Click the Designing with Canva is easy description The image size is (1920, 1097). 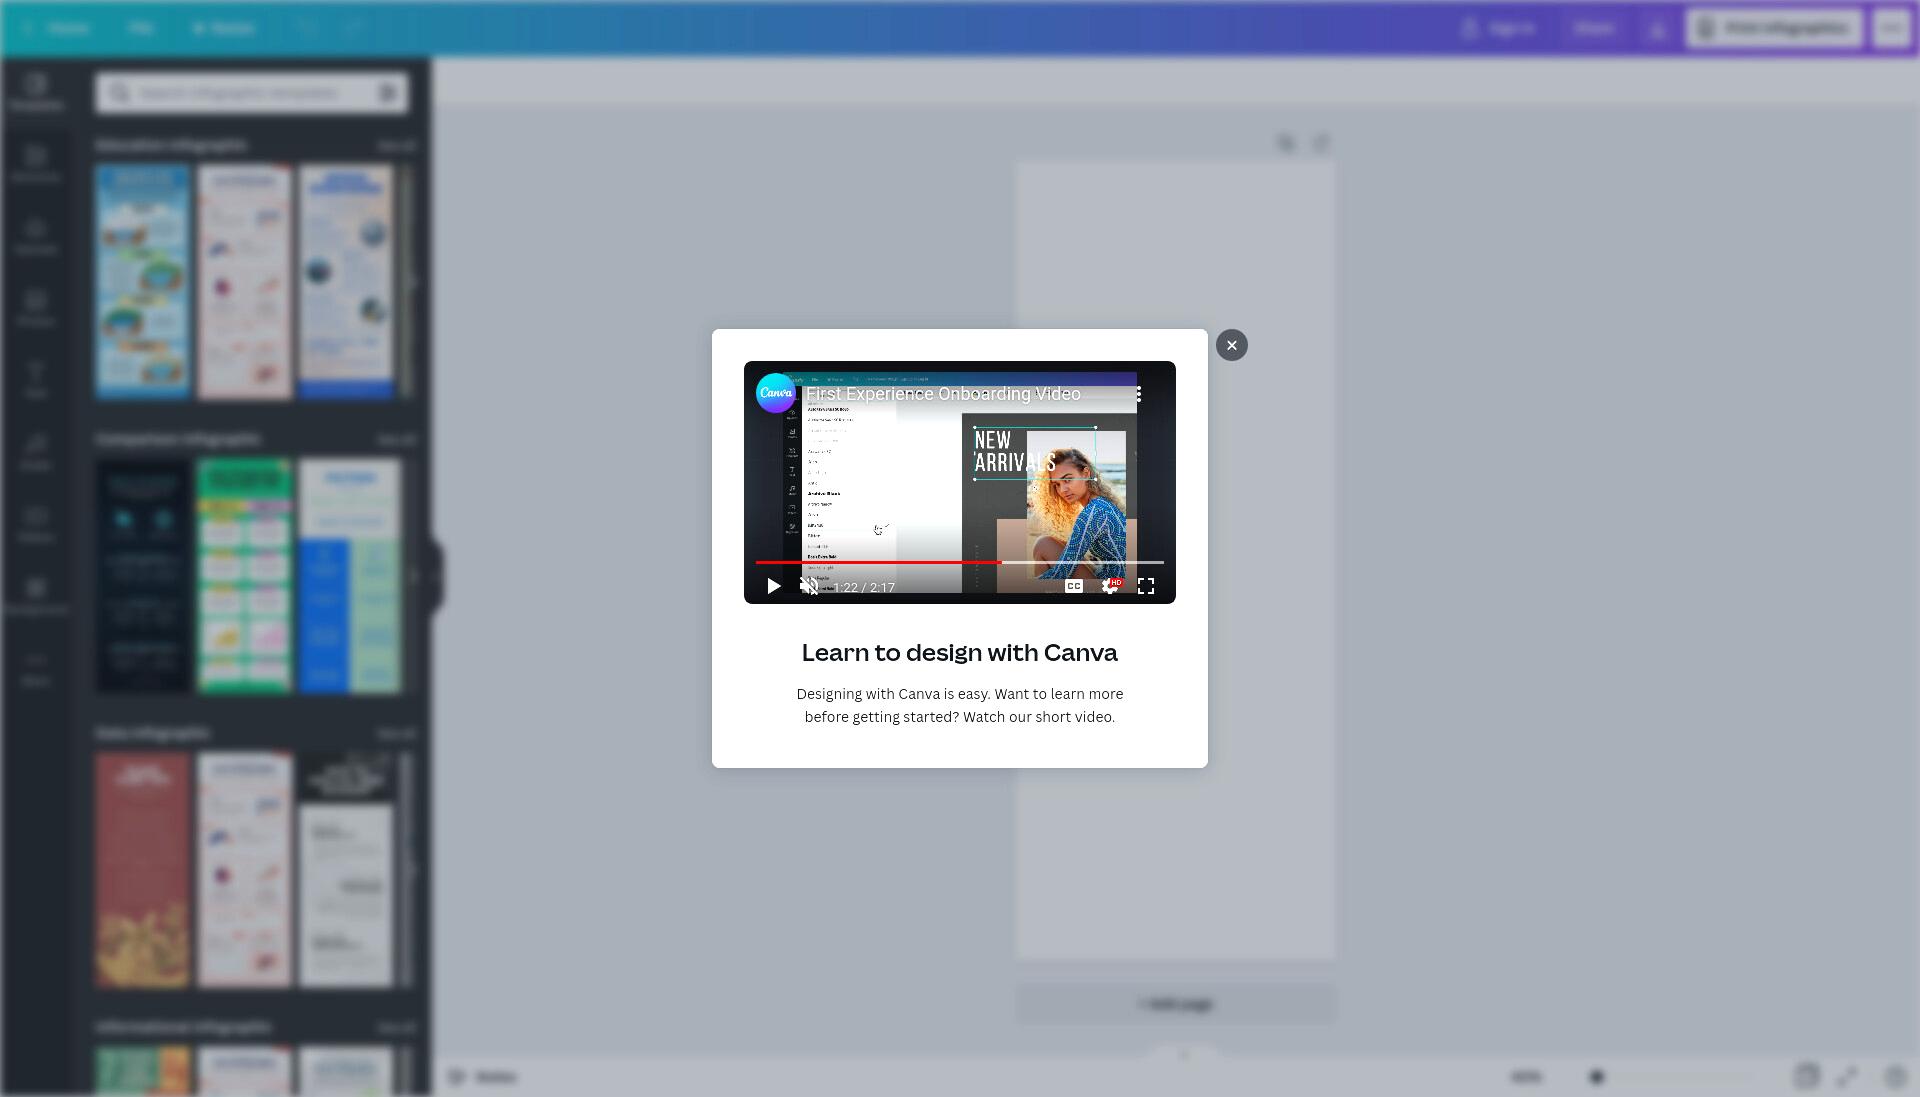[959, 705]
